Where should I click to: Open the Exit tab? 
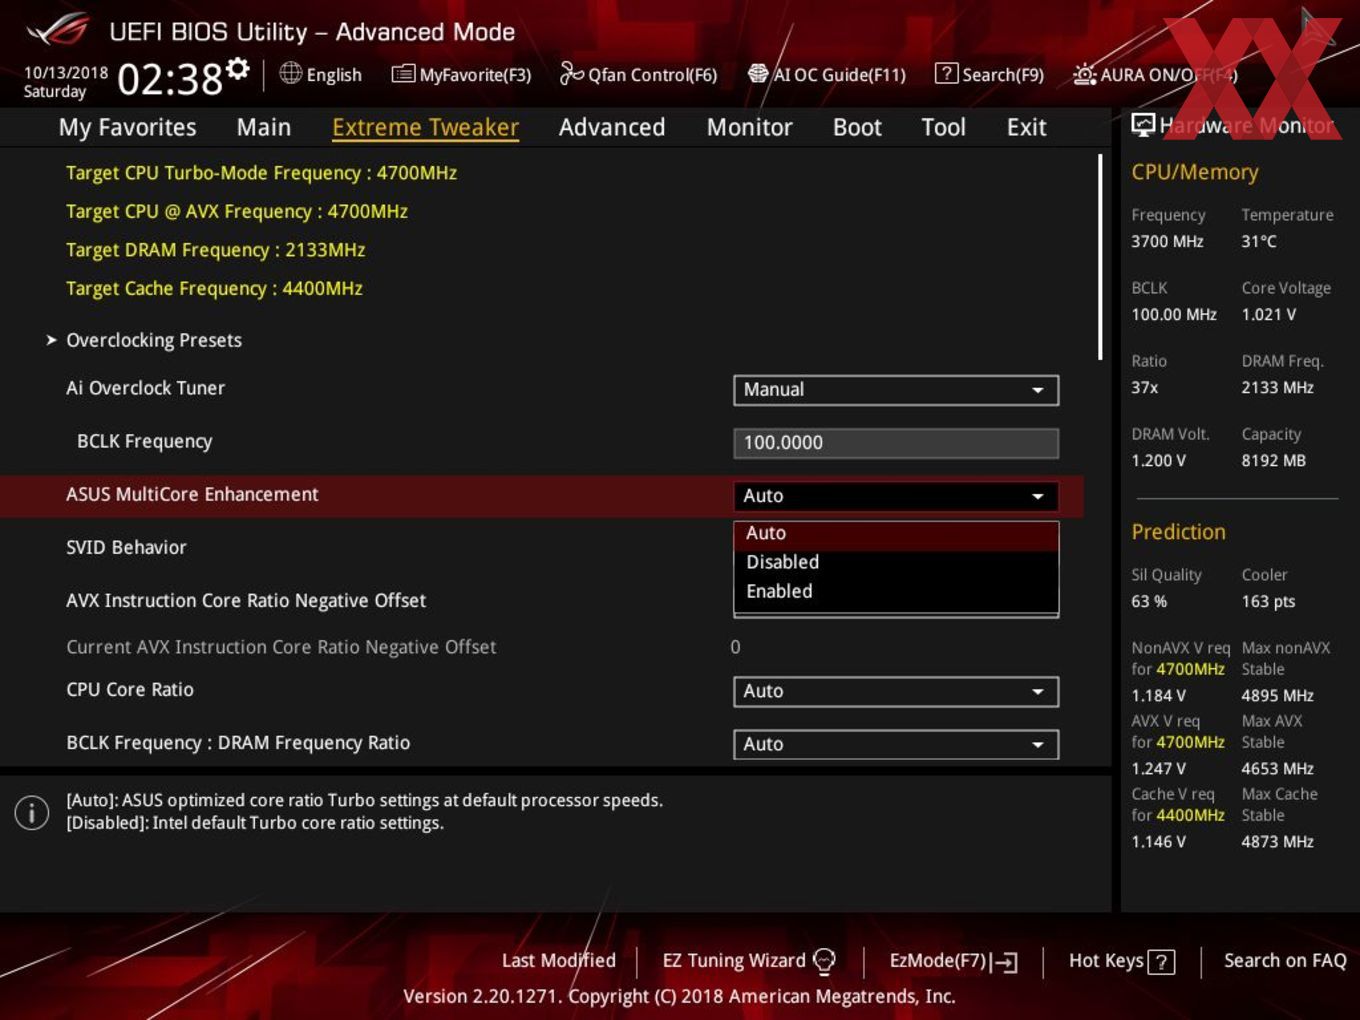point(1026,128)
